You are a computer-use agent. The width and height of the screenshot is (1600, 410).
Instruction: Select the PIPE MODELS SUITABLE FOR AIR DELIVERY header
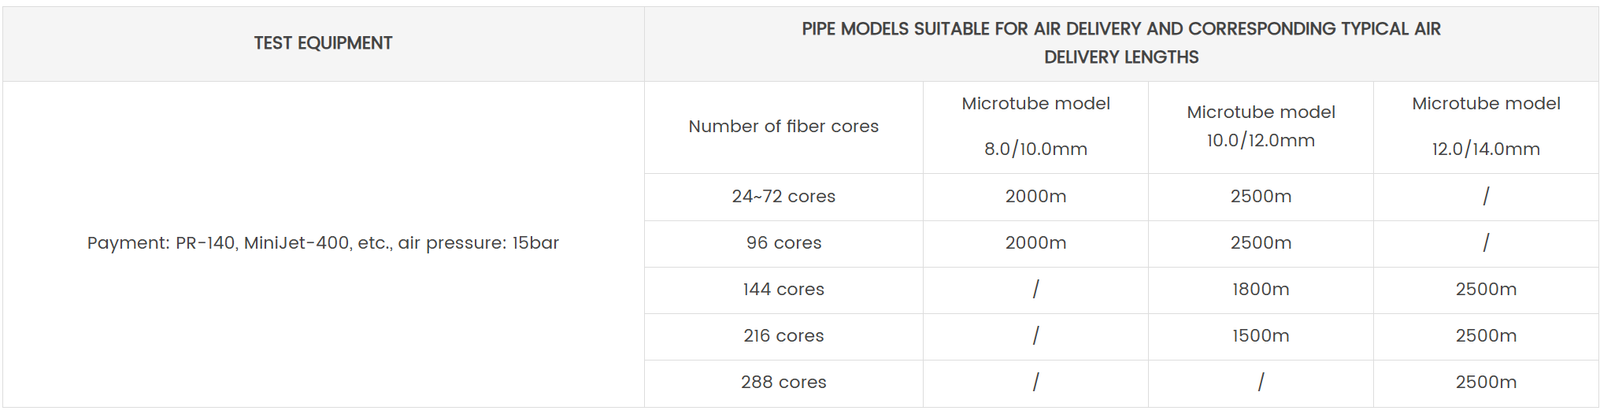click(x=1121, y=43)
